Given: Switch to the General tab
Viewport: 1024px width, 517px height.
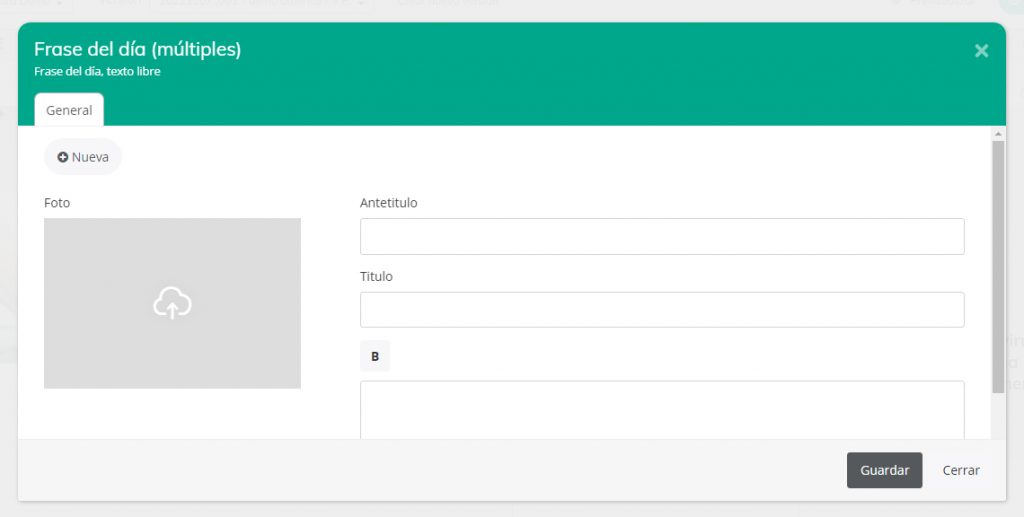Looking at the screenshot, I should click(69, 110).
